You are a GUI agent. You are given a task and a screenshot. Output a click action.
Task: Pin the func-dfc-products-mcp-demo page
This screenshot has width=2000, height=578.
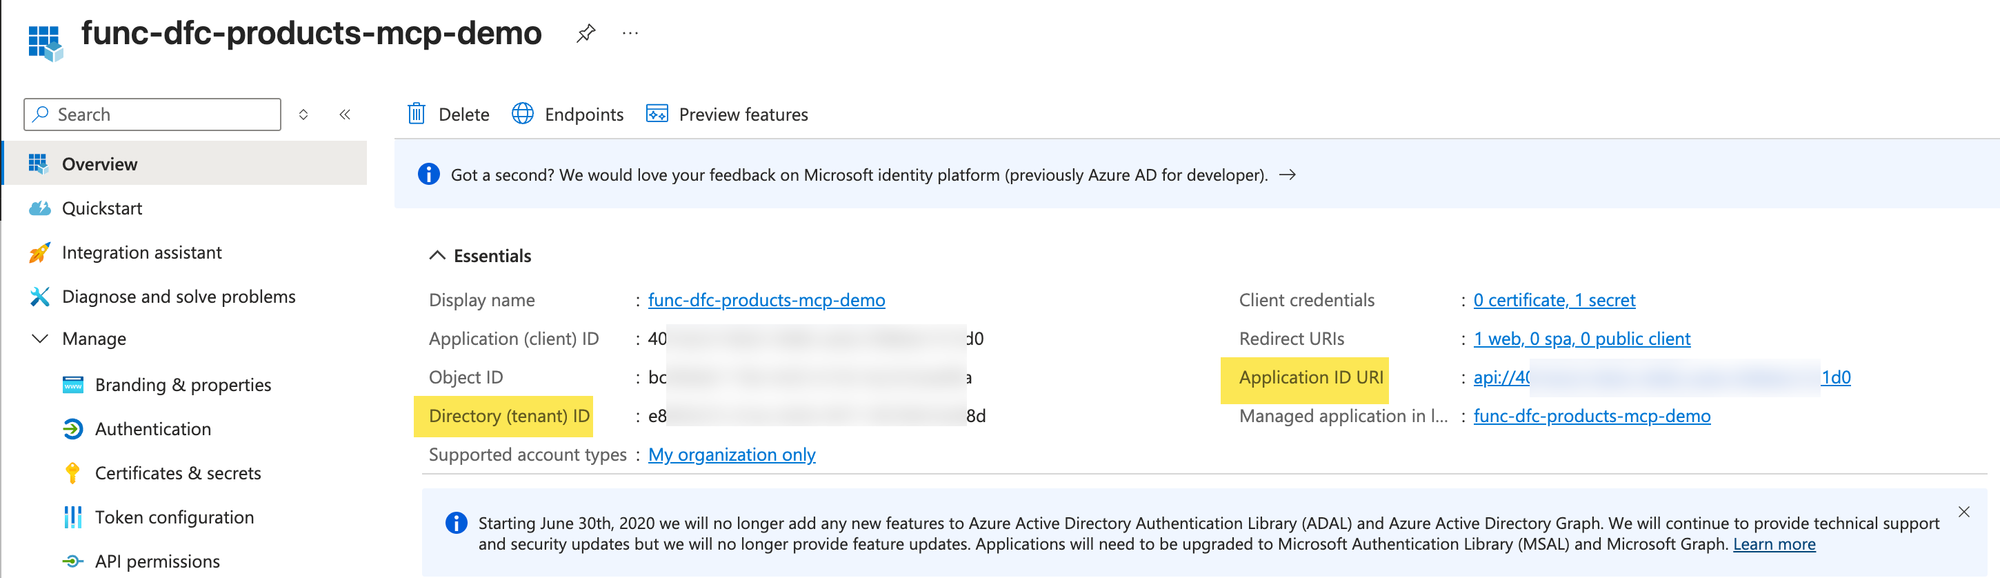pyautogui.click(x=586, y=34)
